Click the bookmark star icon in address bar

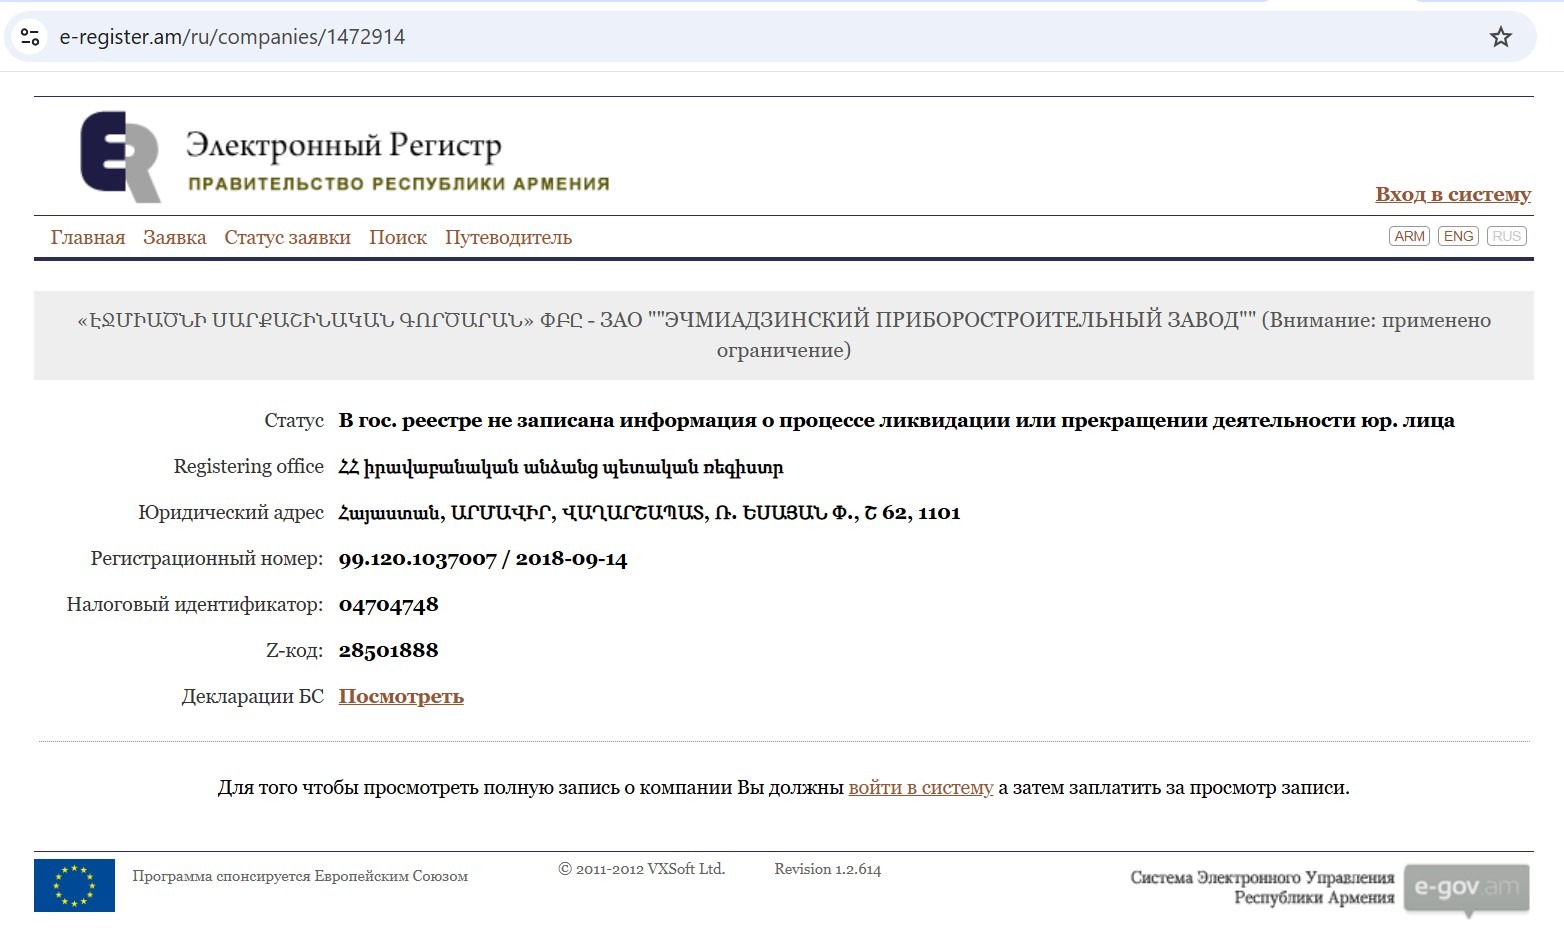click(1500, 37)
